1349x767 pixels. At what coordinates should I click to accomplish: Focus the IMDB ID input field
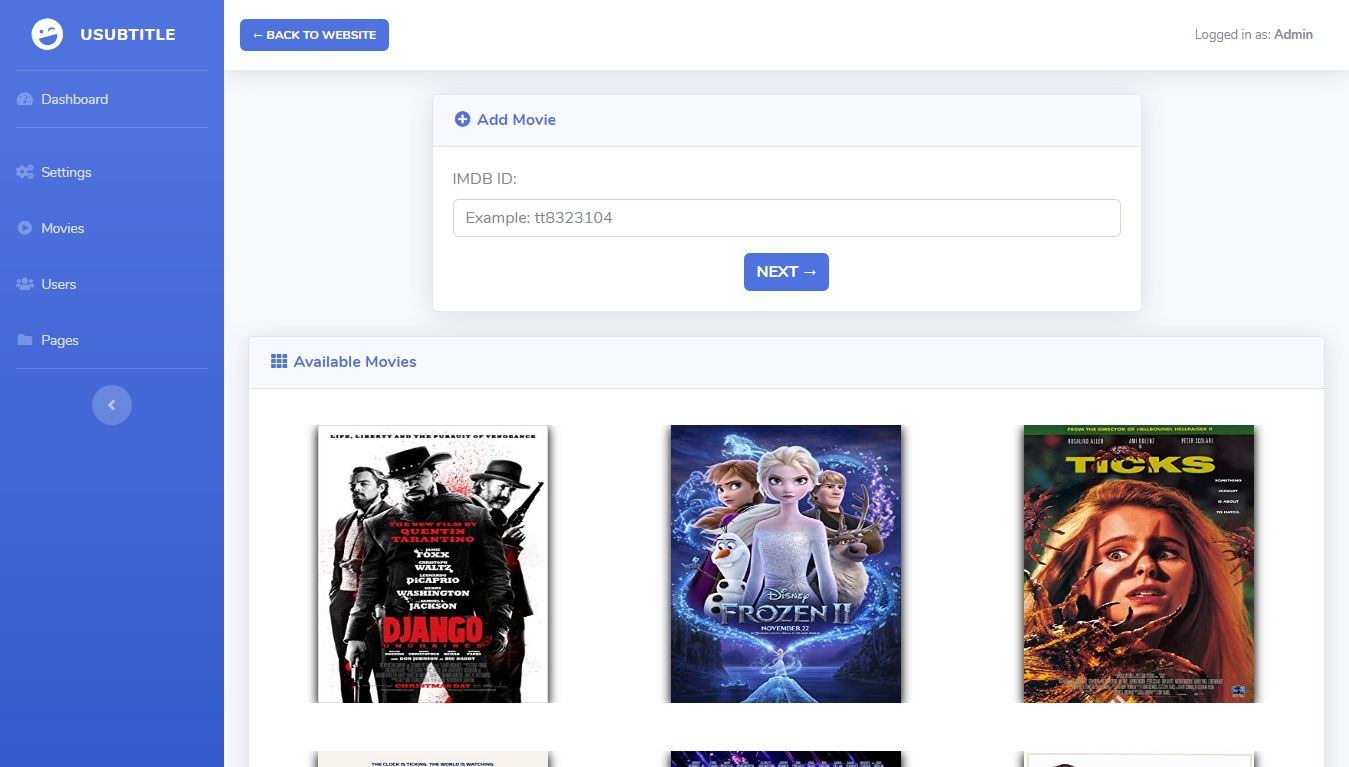tap(787, 218)
